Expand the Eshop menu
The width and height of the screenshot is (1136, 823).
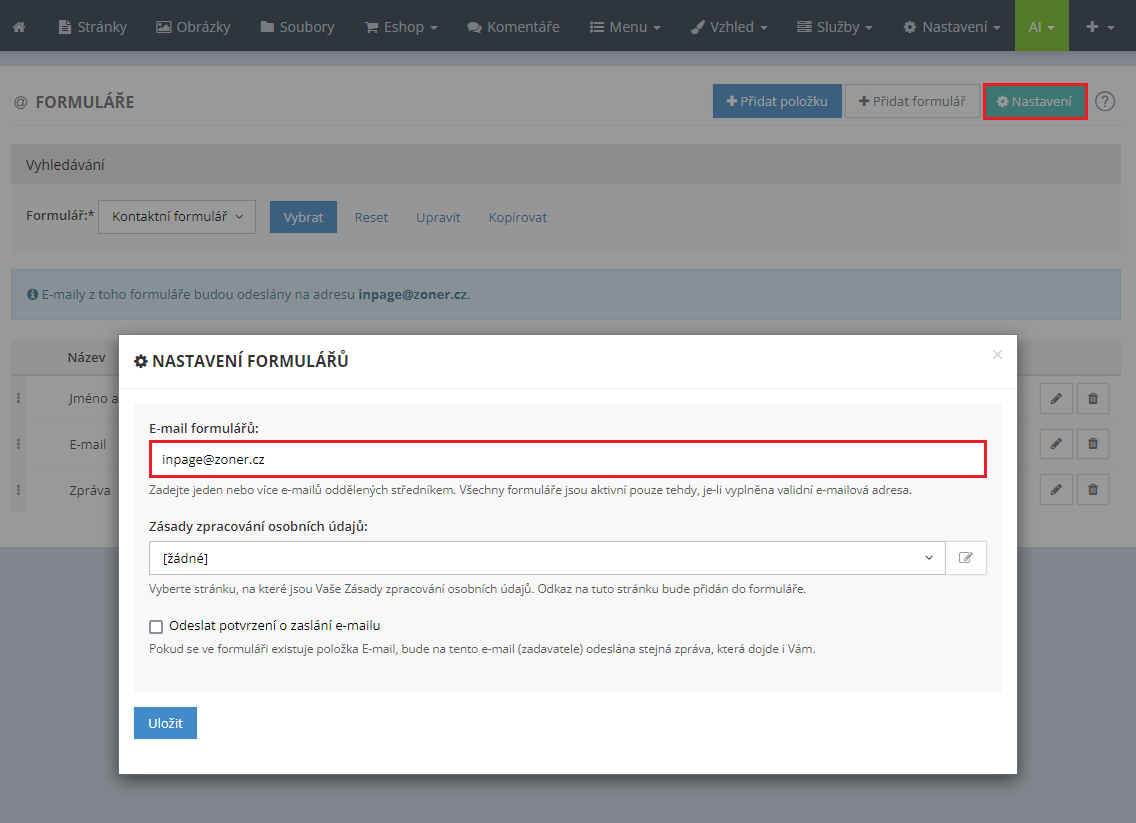coord(401,27)
